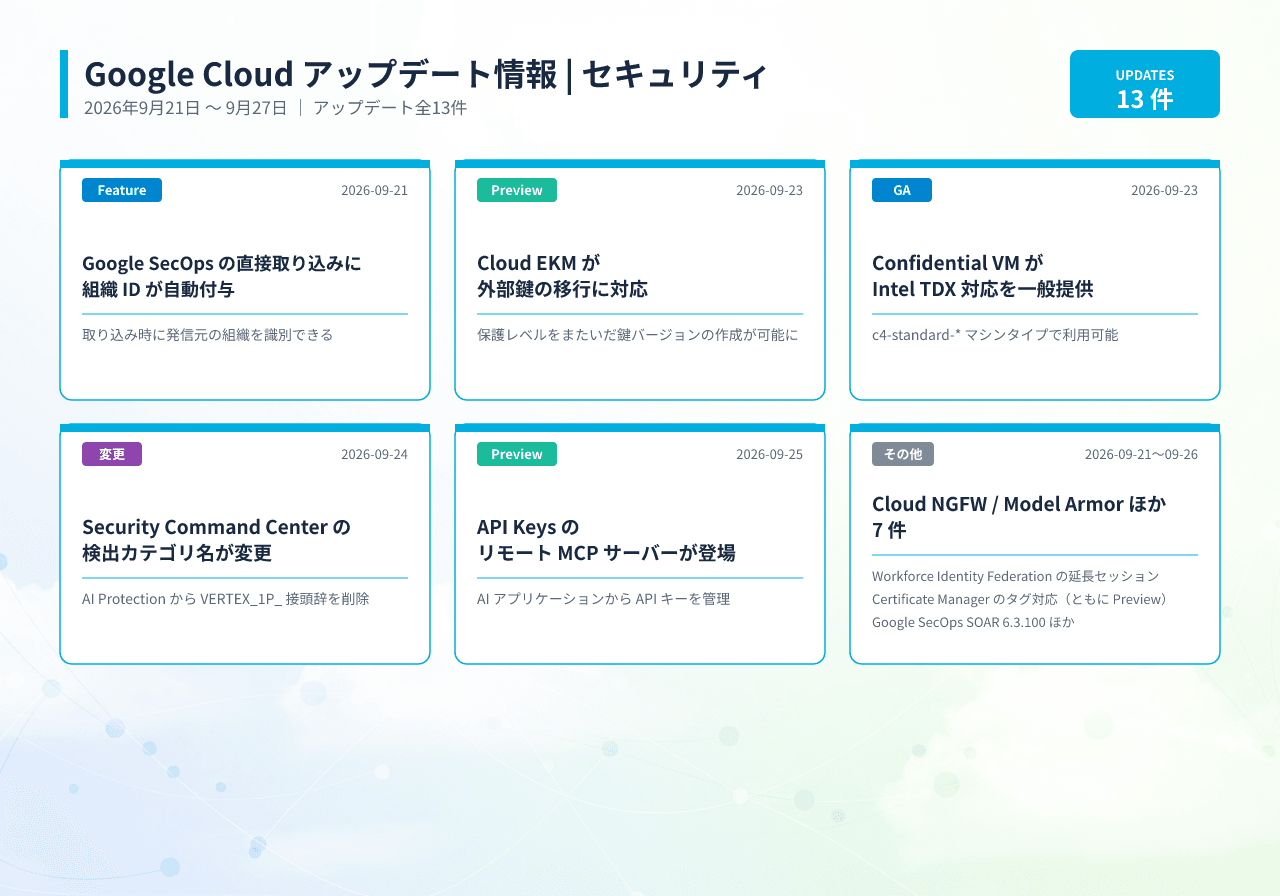This screenshot has height=896, width=1280.
Task: Click the line "Google SecOps SOAR 6.3.100 ほか"
Action: (973, 622)
